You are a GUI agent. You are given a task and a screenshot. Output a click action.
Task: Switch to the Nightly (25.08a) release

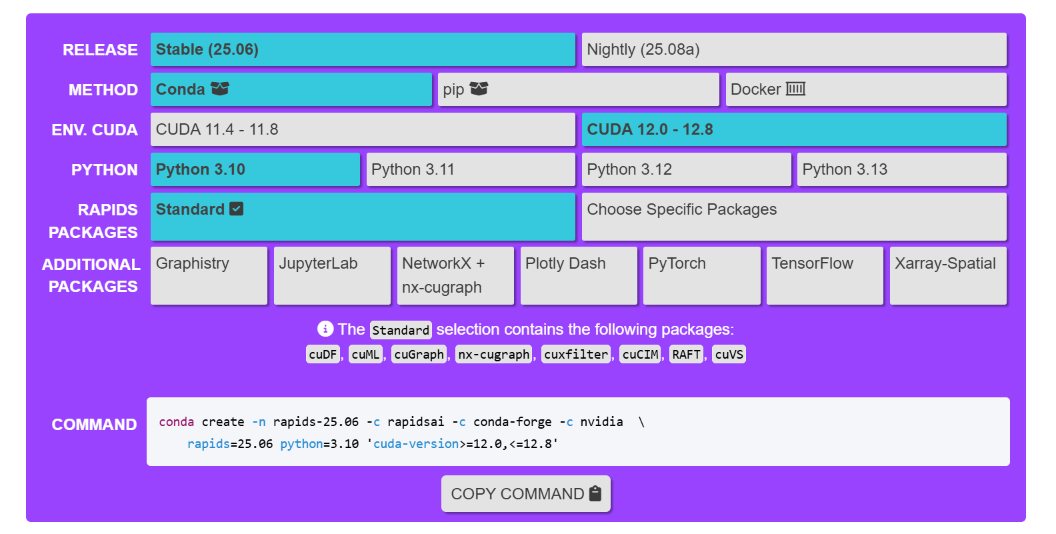coord(794,49)
